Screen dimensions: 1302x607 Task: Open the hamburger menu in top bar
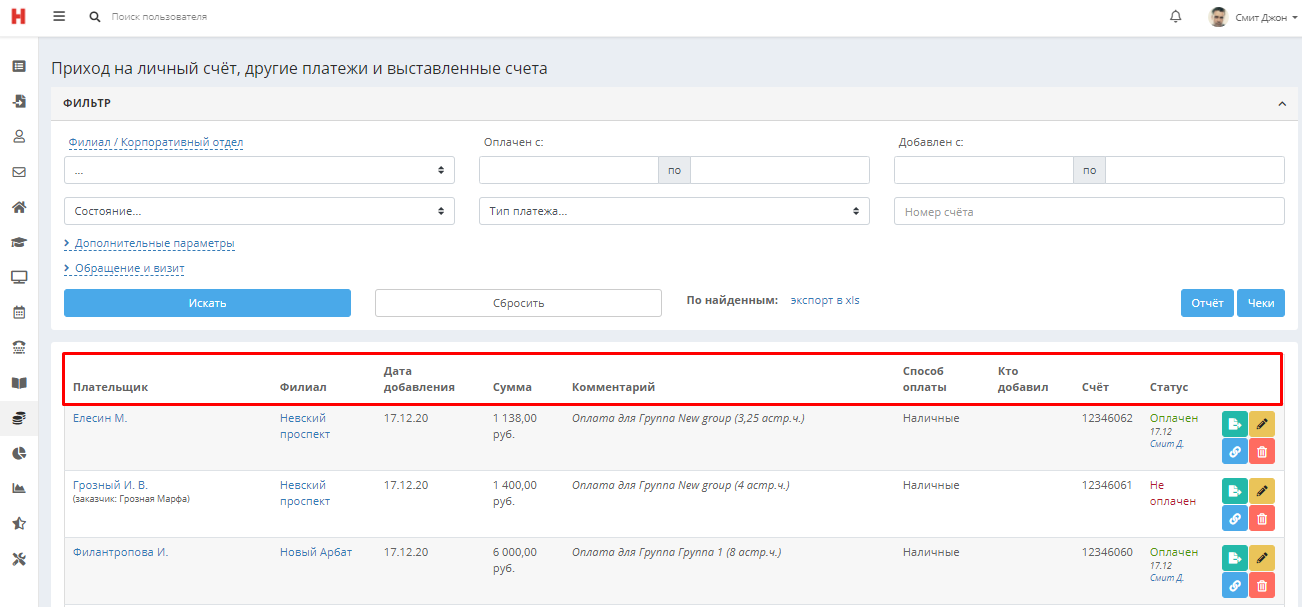[59, 17]
